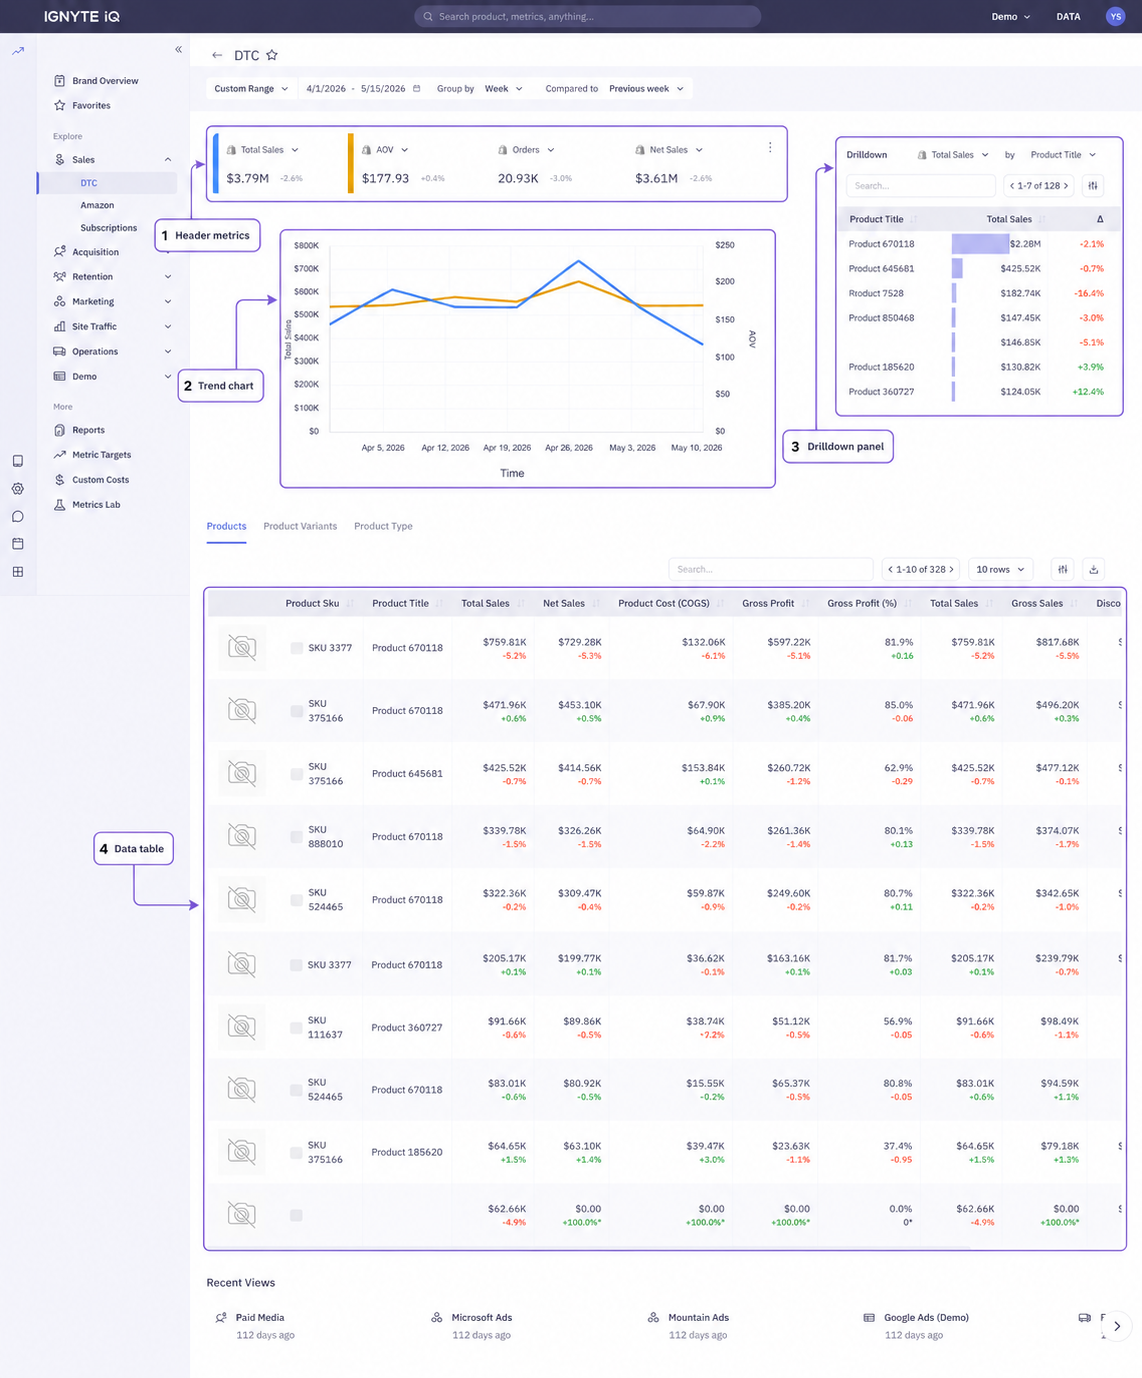Click the Paid Media recent view icon
The width and height of the screenshot is (1142, 1378).
(x=221, y=1318)
